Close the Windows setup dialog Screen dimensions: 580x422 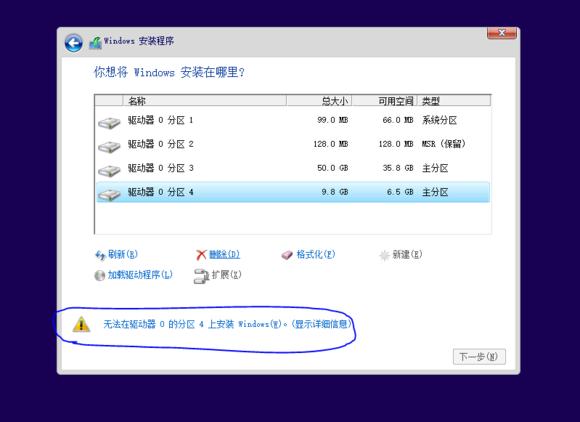[502, 33]
